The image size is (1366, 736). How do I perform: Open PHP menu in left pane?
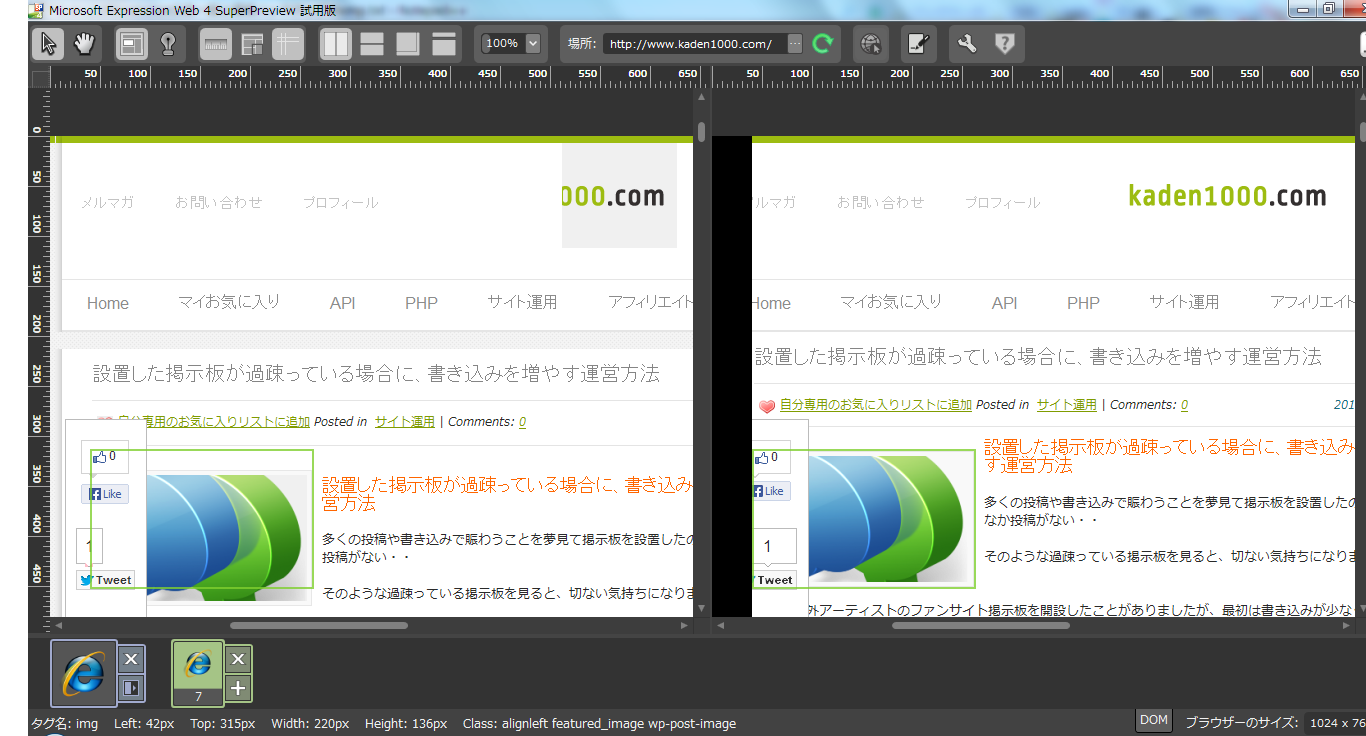[421, 303]
